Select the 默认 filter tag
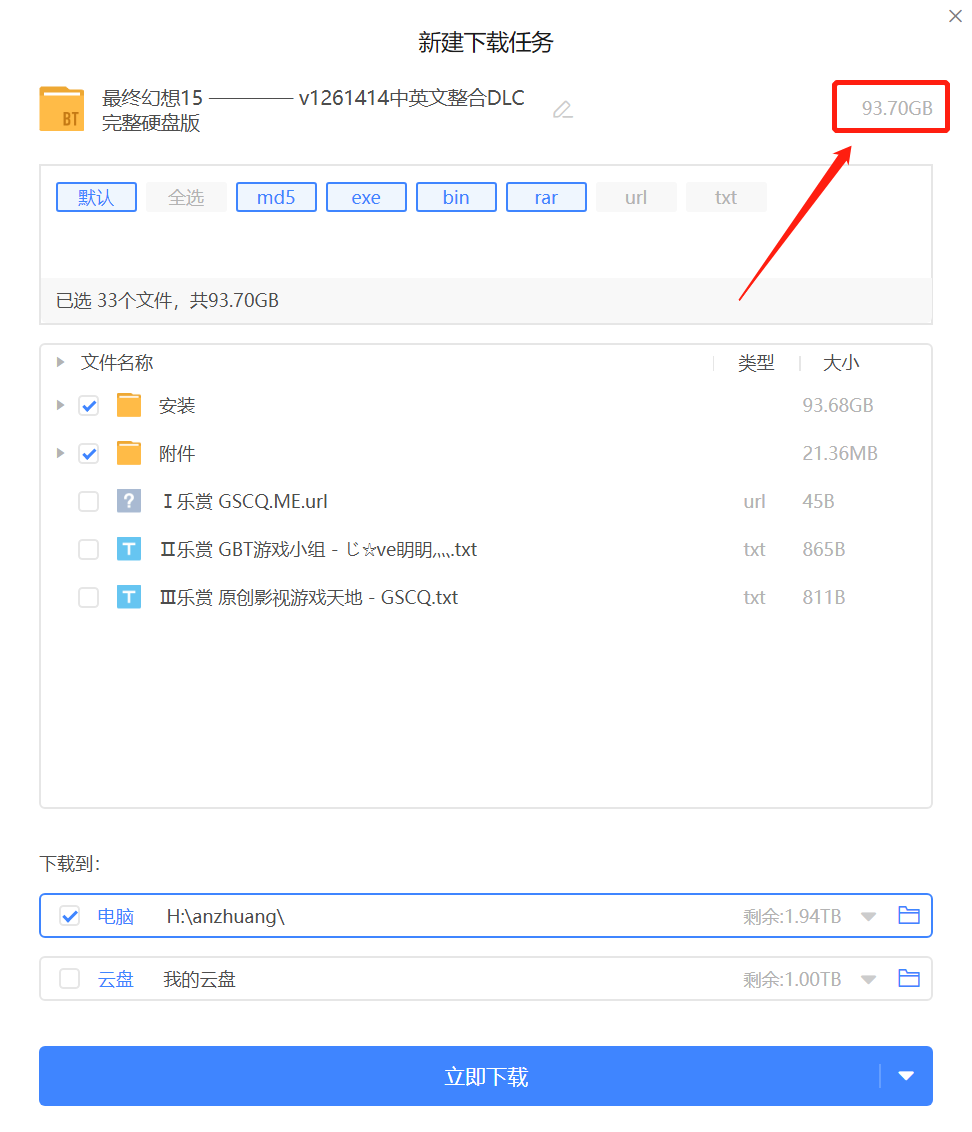 96,197
